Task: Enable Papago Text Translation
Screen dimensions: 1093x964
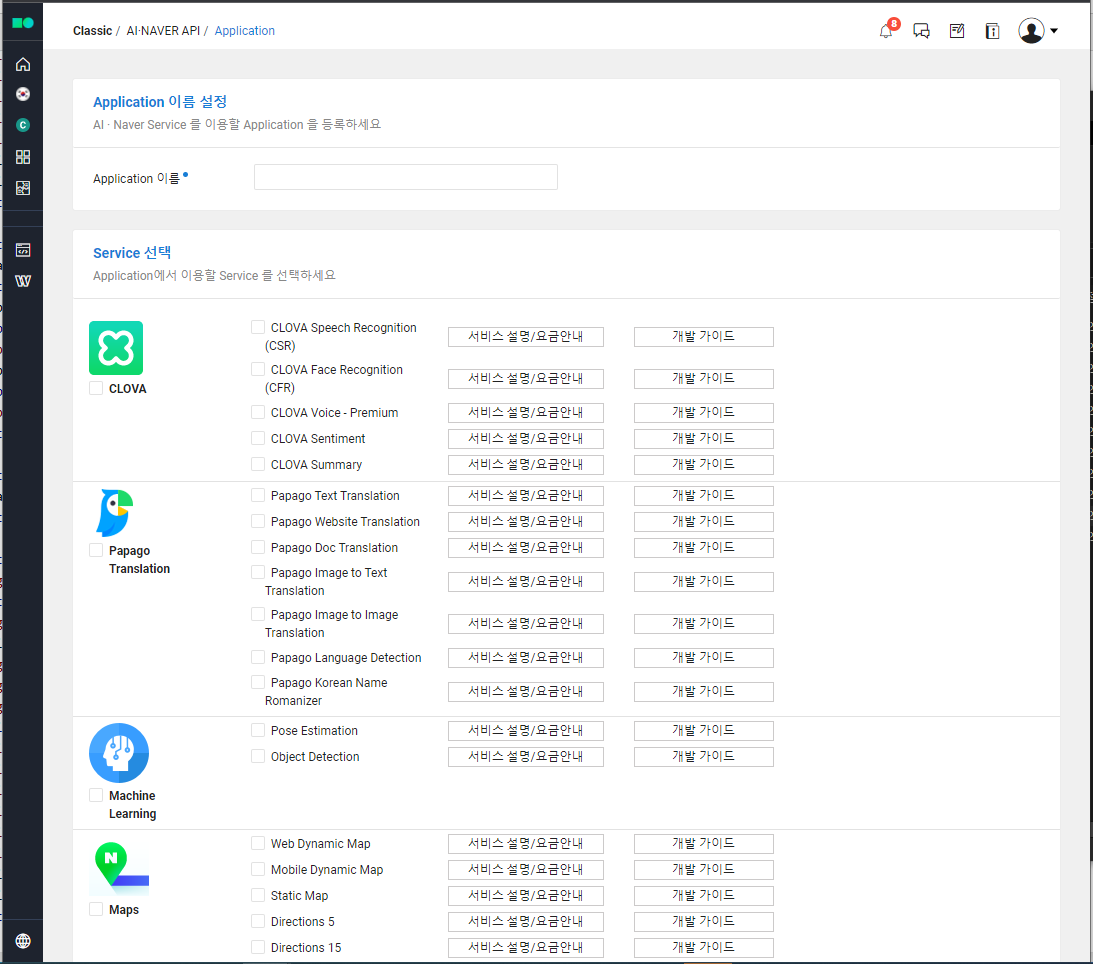Action: 258,495
